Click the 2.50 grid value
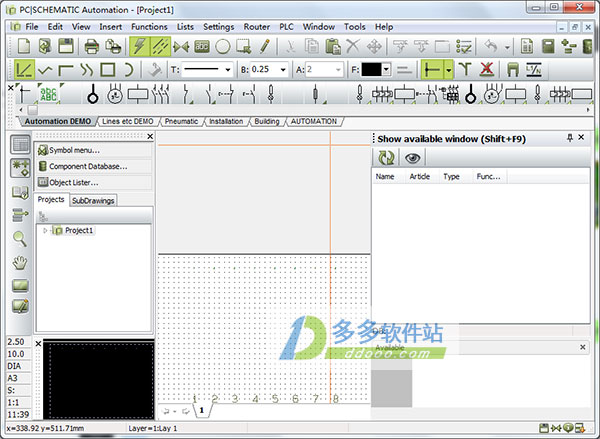This screenshot has width=600, height=439. click(x=16, y=342)
